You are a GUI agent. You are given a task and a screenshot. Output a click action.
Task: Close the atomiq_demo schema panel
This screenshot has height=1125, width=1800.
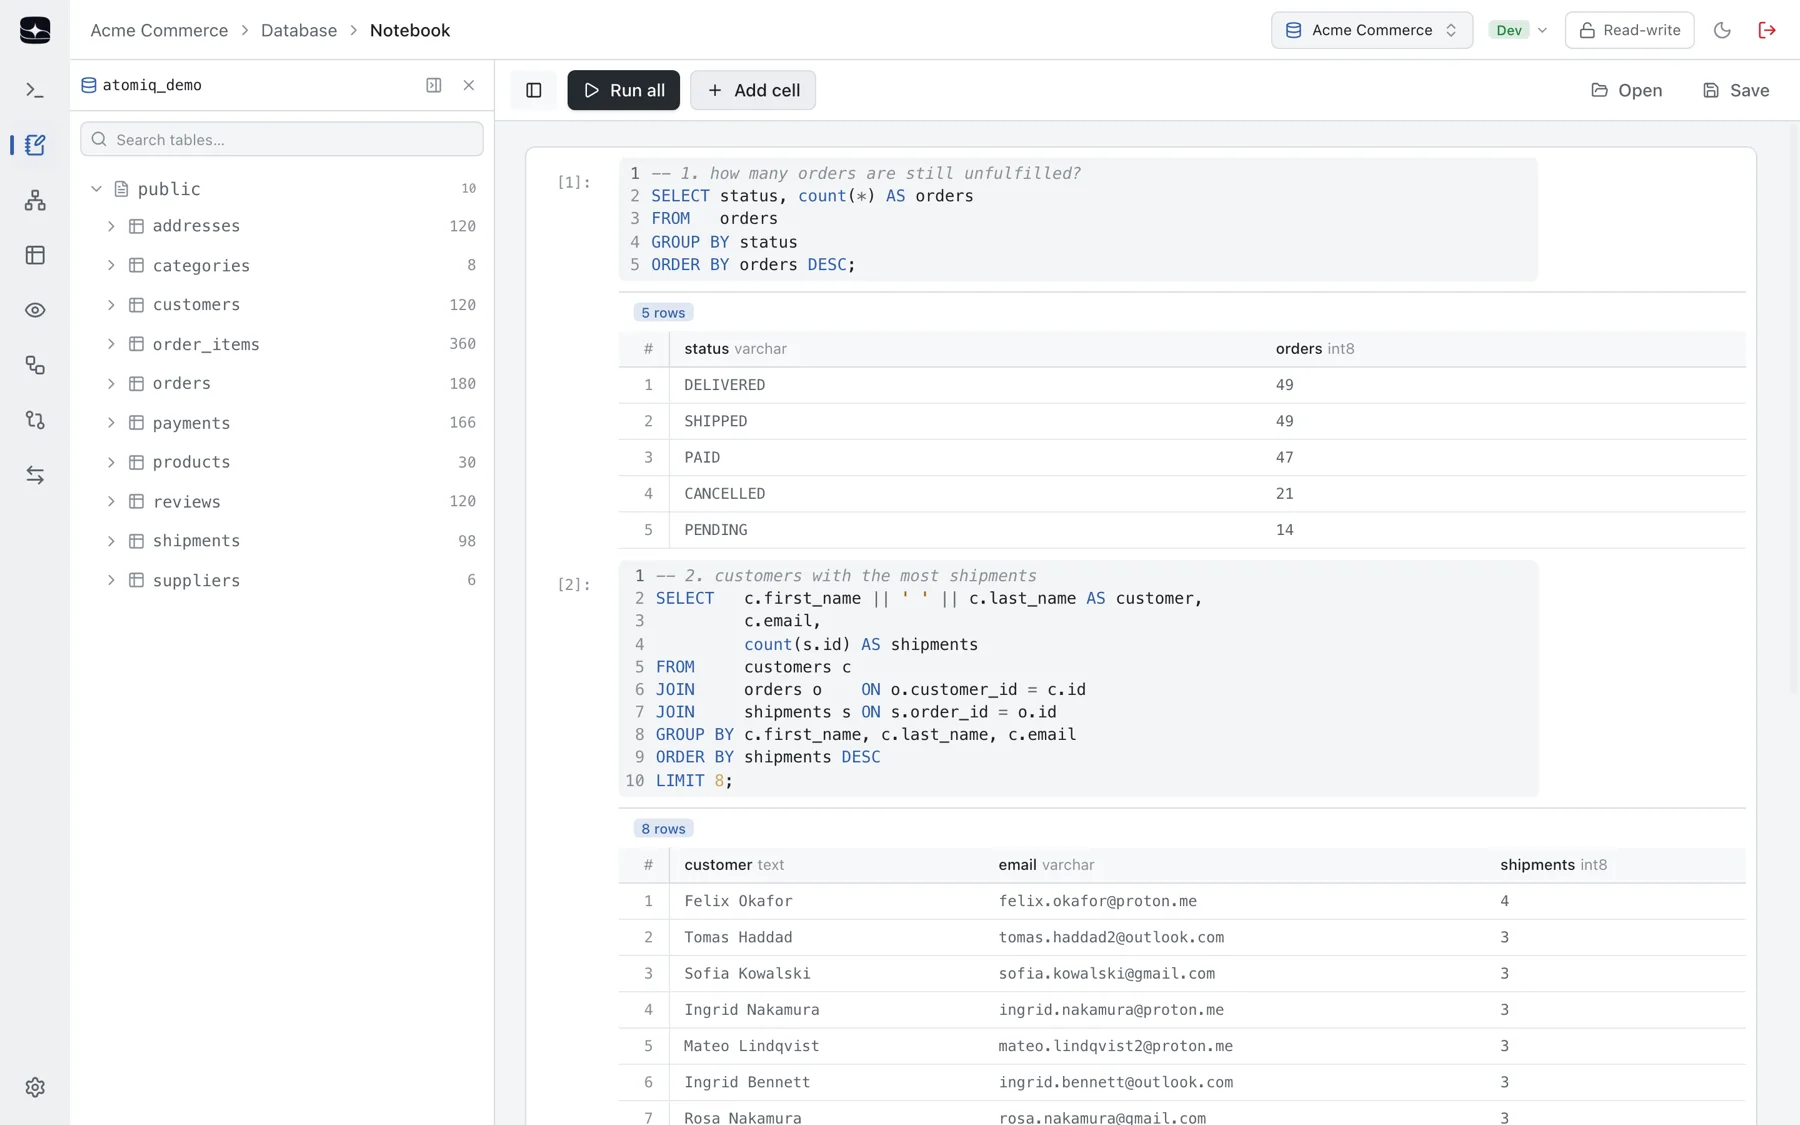469,85
